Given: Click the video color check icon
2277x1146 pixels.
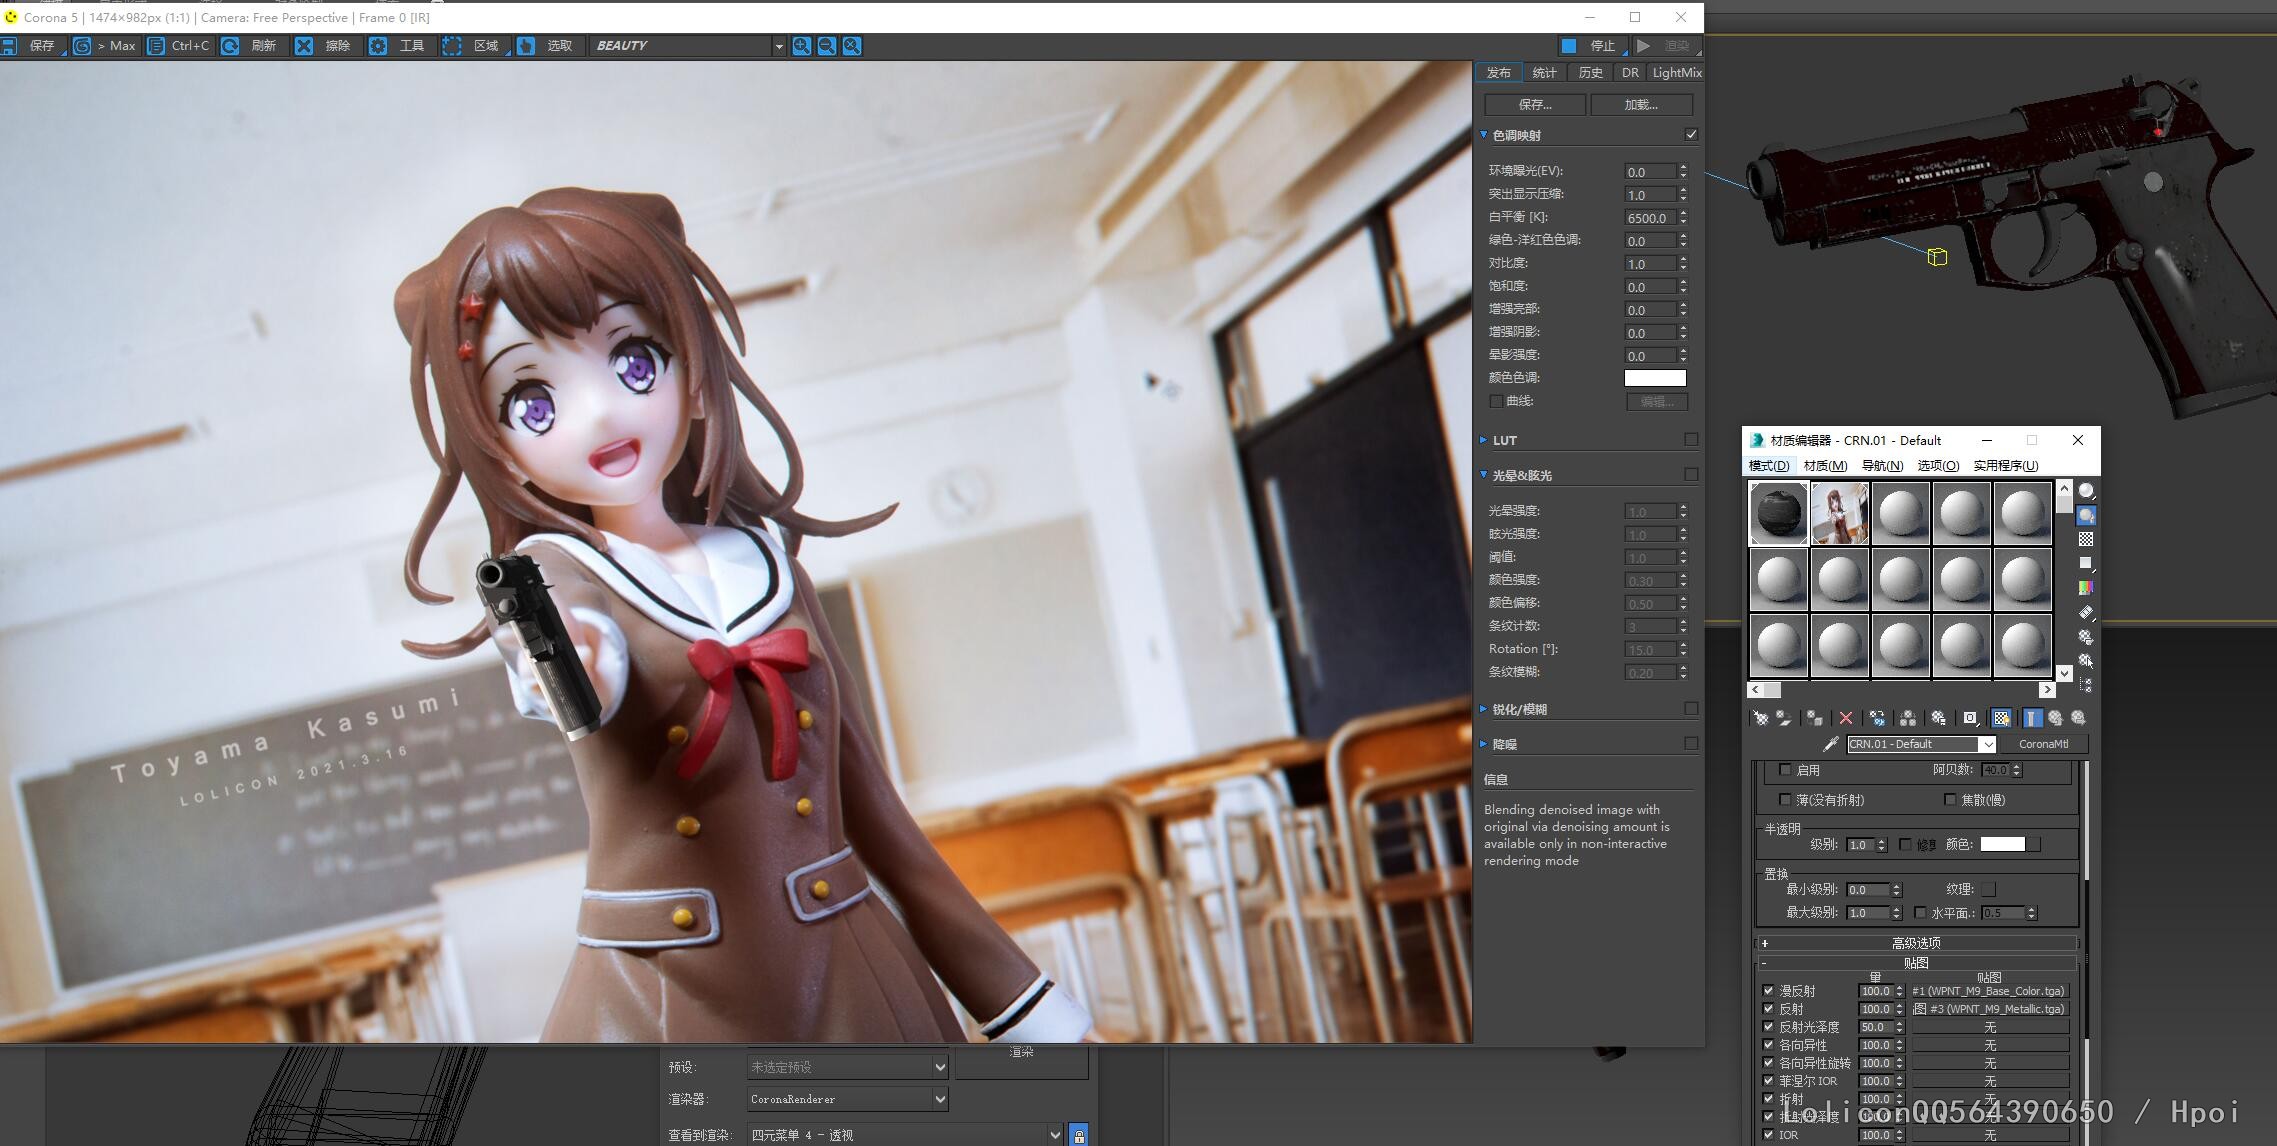Looking at the screenshot, I should coord(2086,587).
